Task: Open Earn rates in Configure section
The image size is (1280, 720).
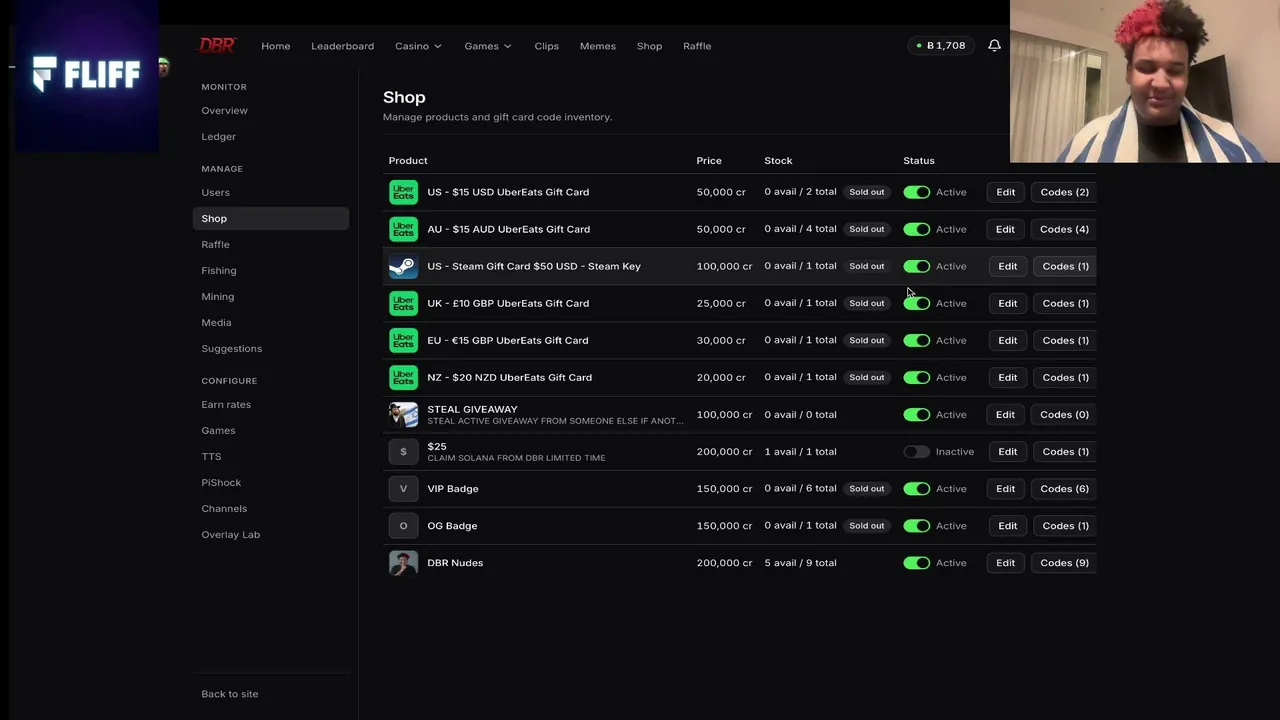Action: click(226, 404)
